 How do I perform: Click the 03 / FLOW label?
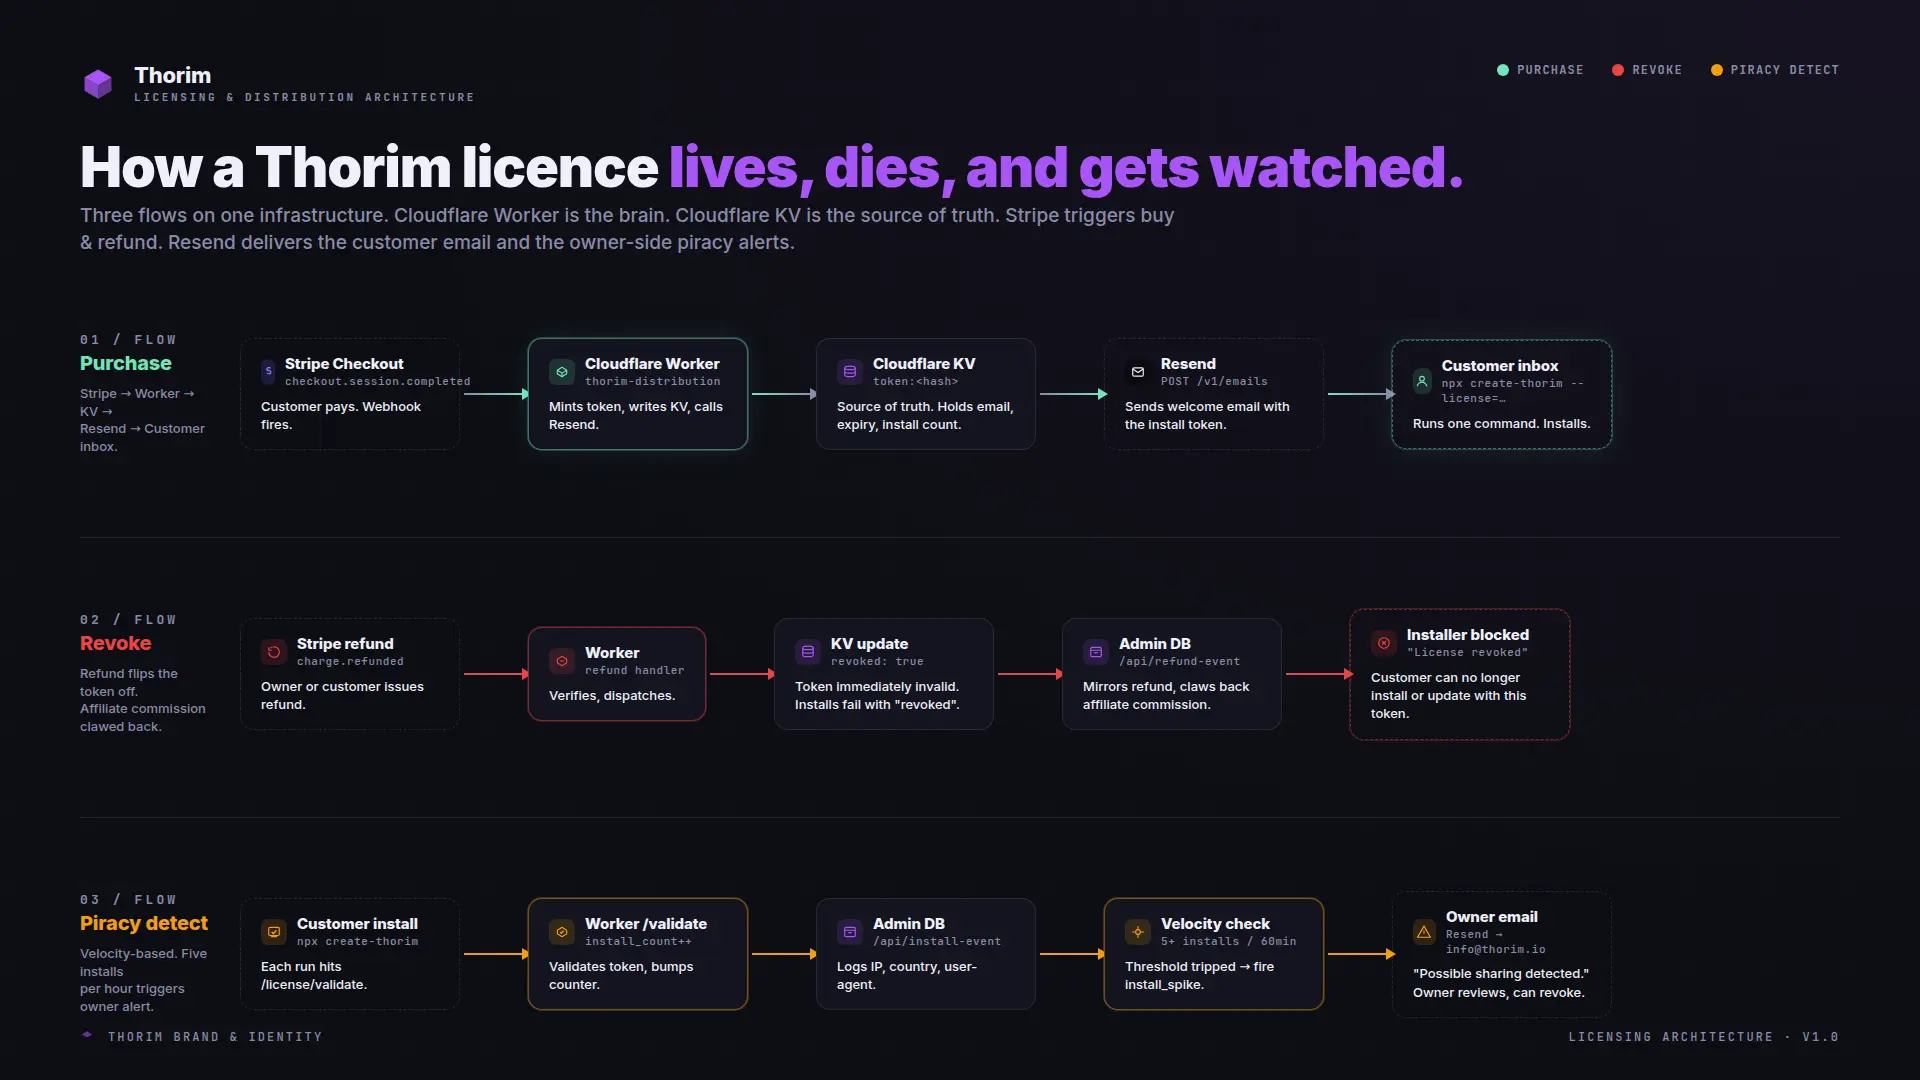128,900
